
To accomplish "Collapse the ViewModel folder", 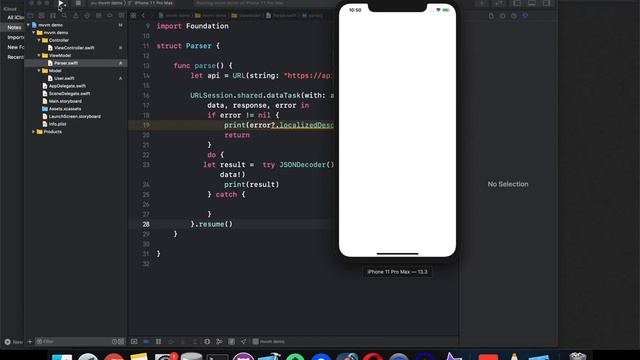I will pyautogui.click(x=39, y=56).
